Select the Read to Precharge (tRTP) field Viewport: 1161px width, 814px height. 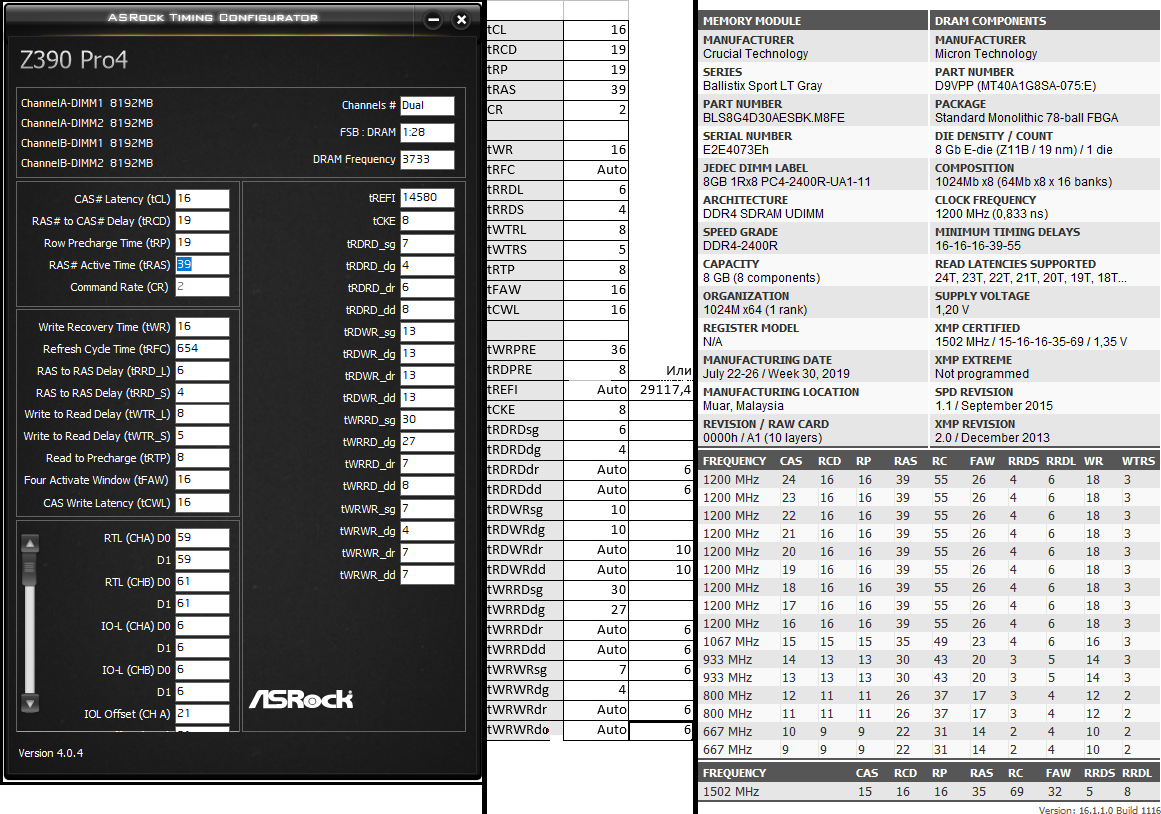click(202, 458)
